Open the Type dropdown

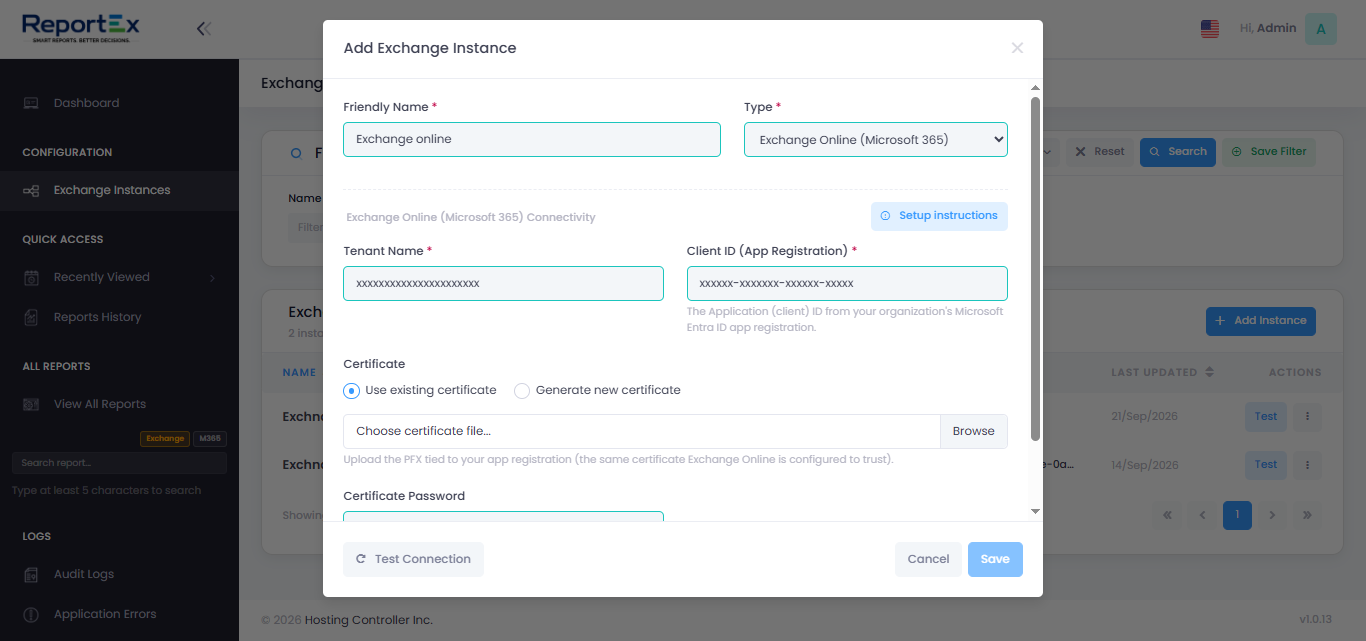(875, 140)
